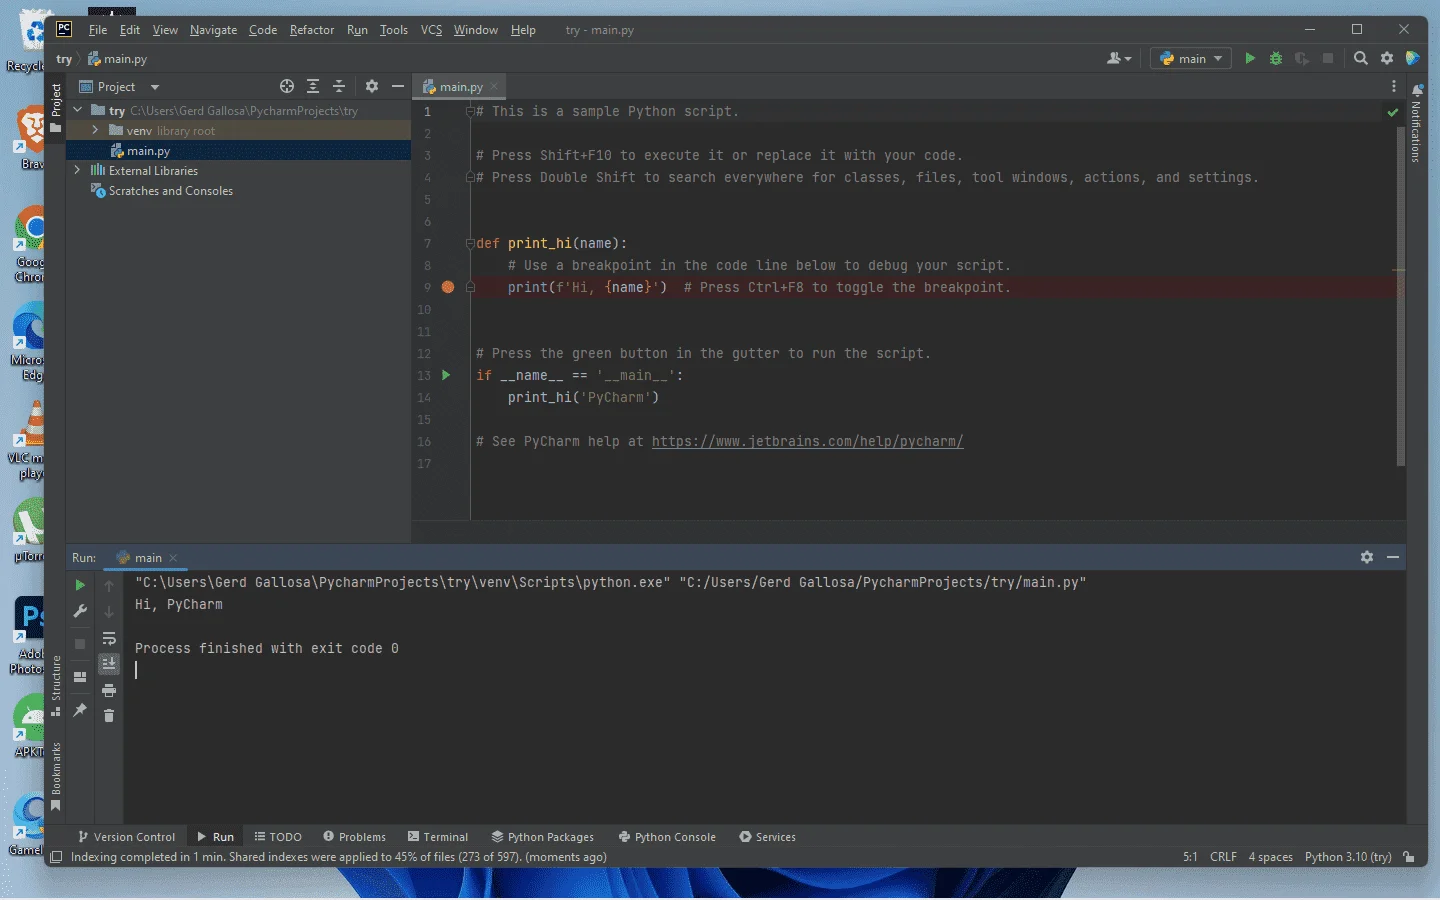Click the Print icon in Run console
This screenshot has height=900, width=1440.
[x=109, y=690]
